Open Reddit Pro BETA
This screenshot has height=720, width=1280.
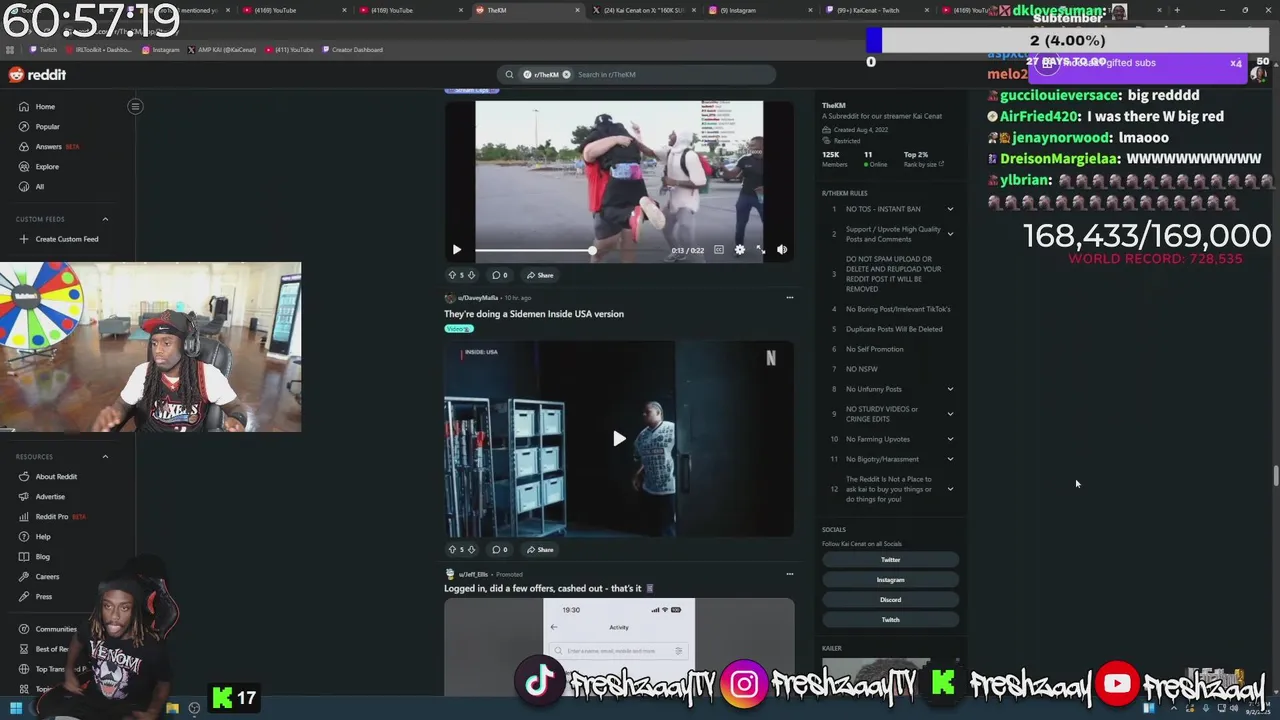pyautogui.click(x=52, y=516)
